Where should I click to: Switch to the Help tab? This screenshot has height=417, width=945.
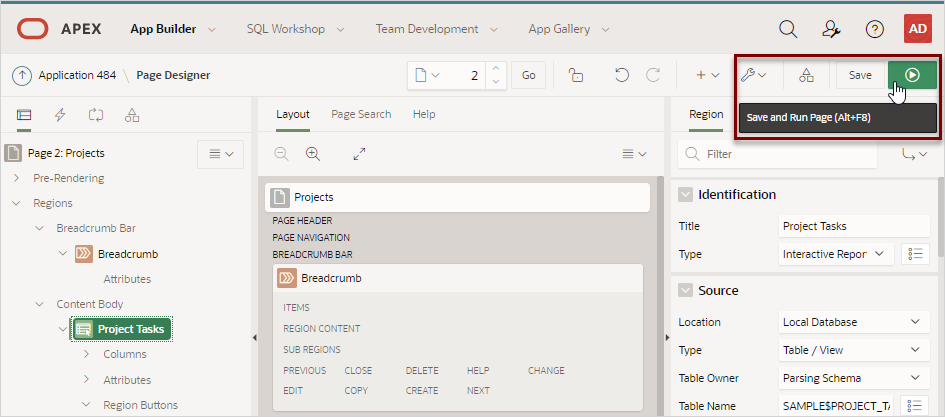pos(424,114)
